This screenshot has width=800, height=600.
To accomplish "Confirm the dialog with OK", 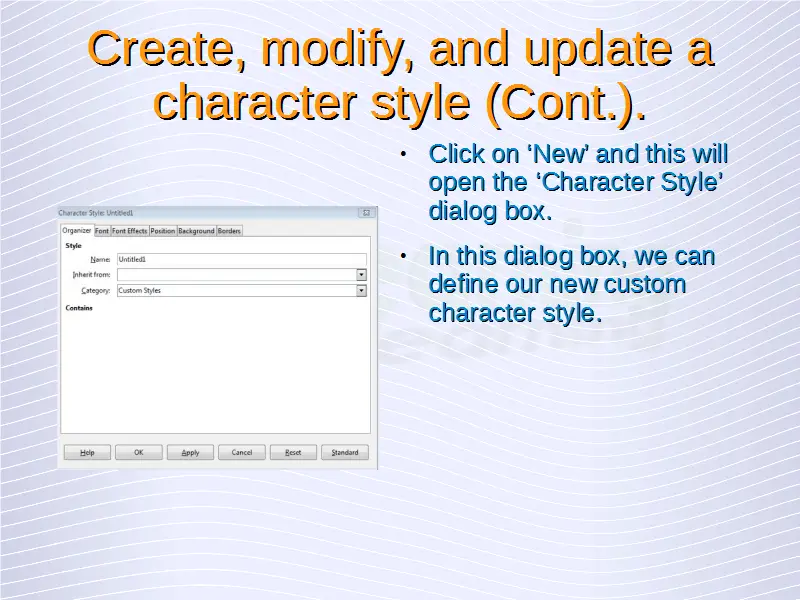I will [x=139, y=452].
